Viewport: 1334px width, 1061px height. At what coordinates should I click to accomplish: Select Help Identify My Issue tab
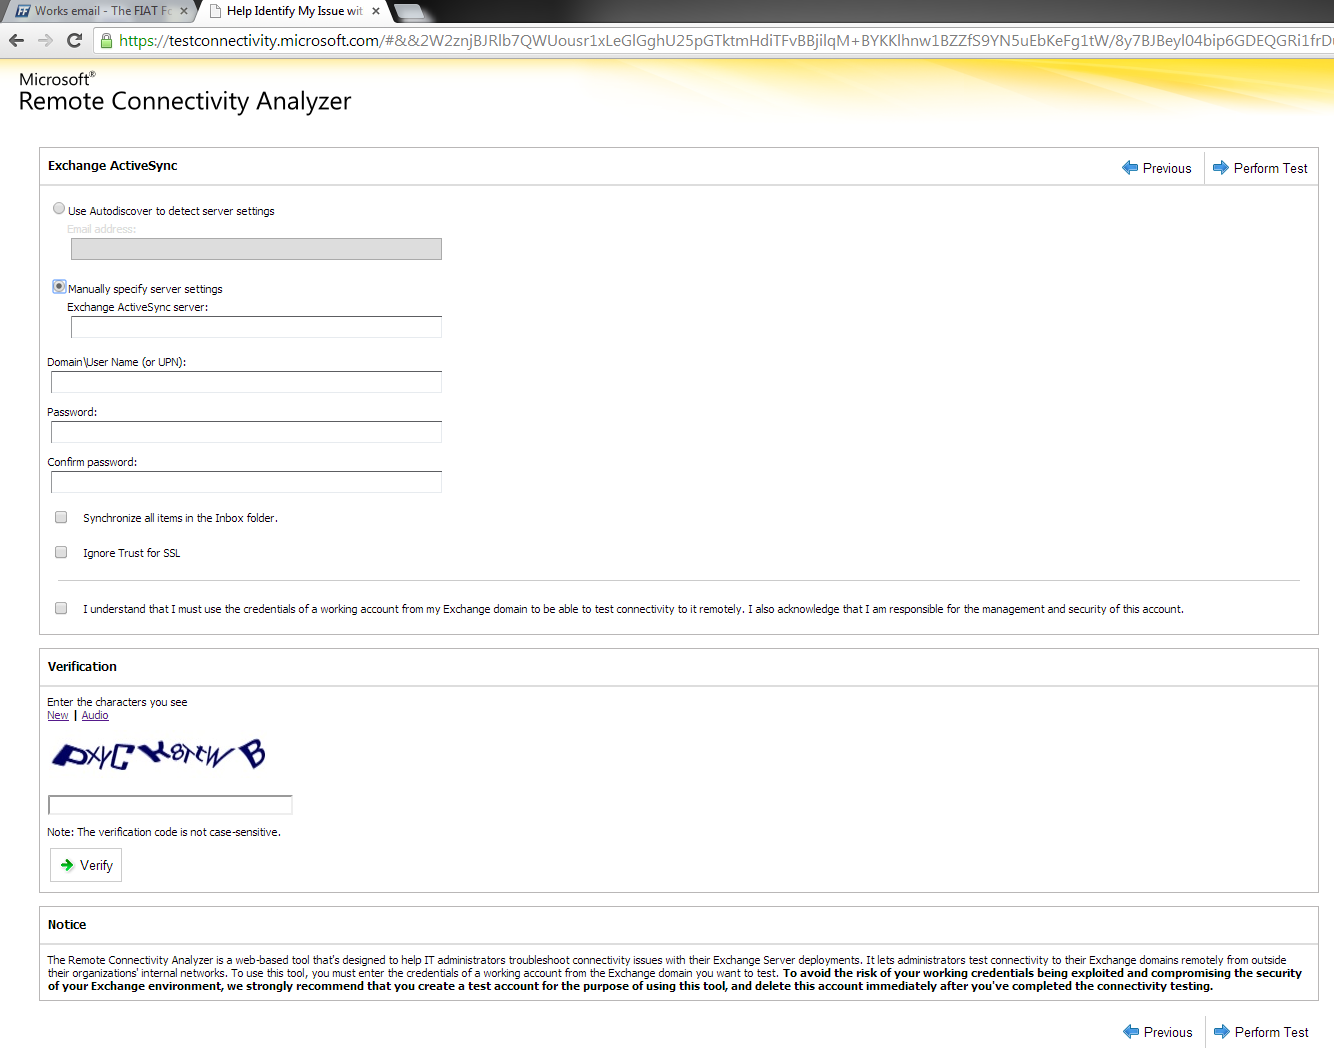(293, 11)
